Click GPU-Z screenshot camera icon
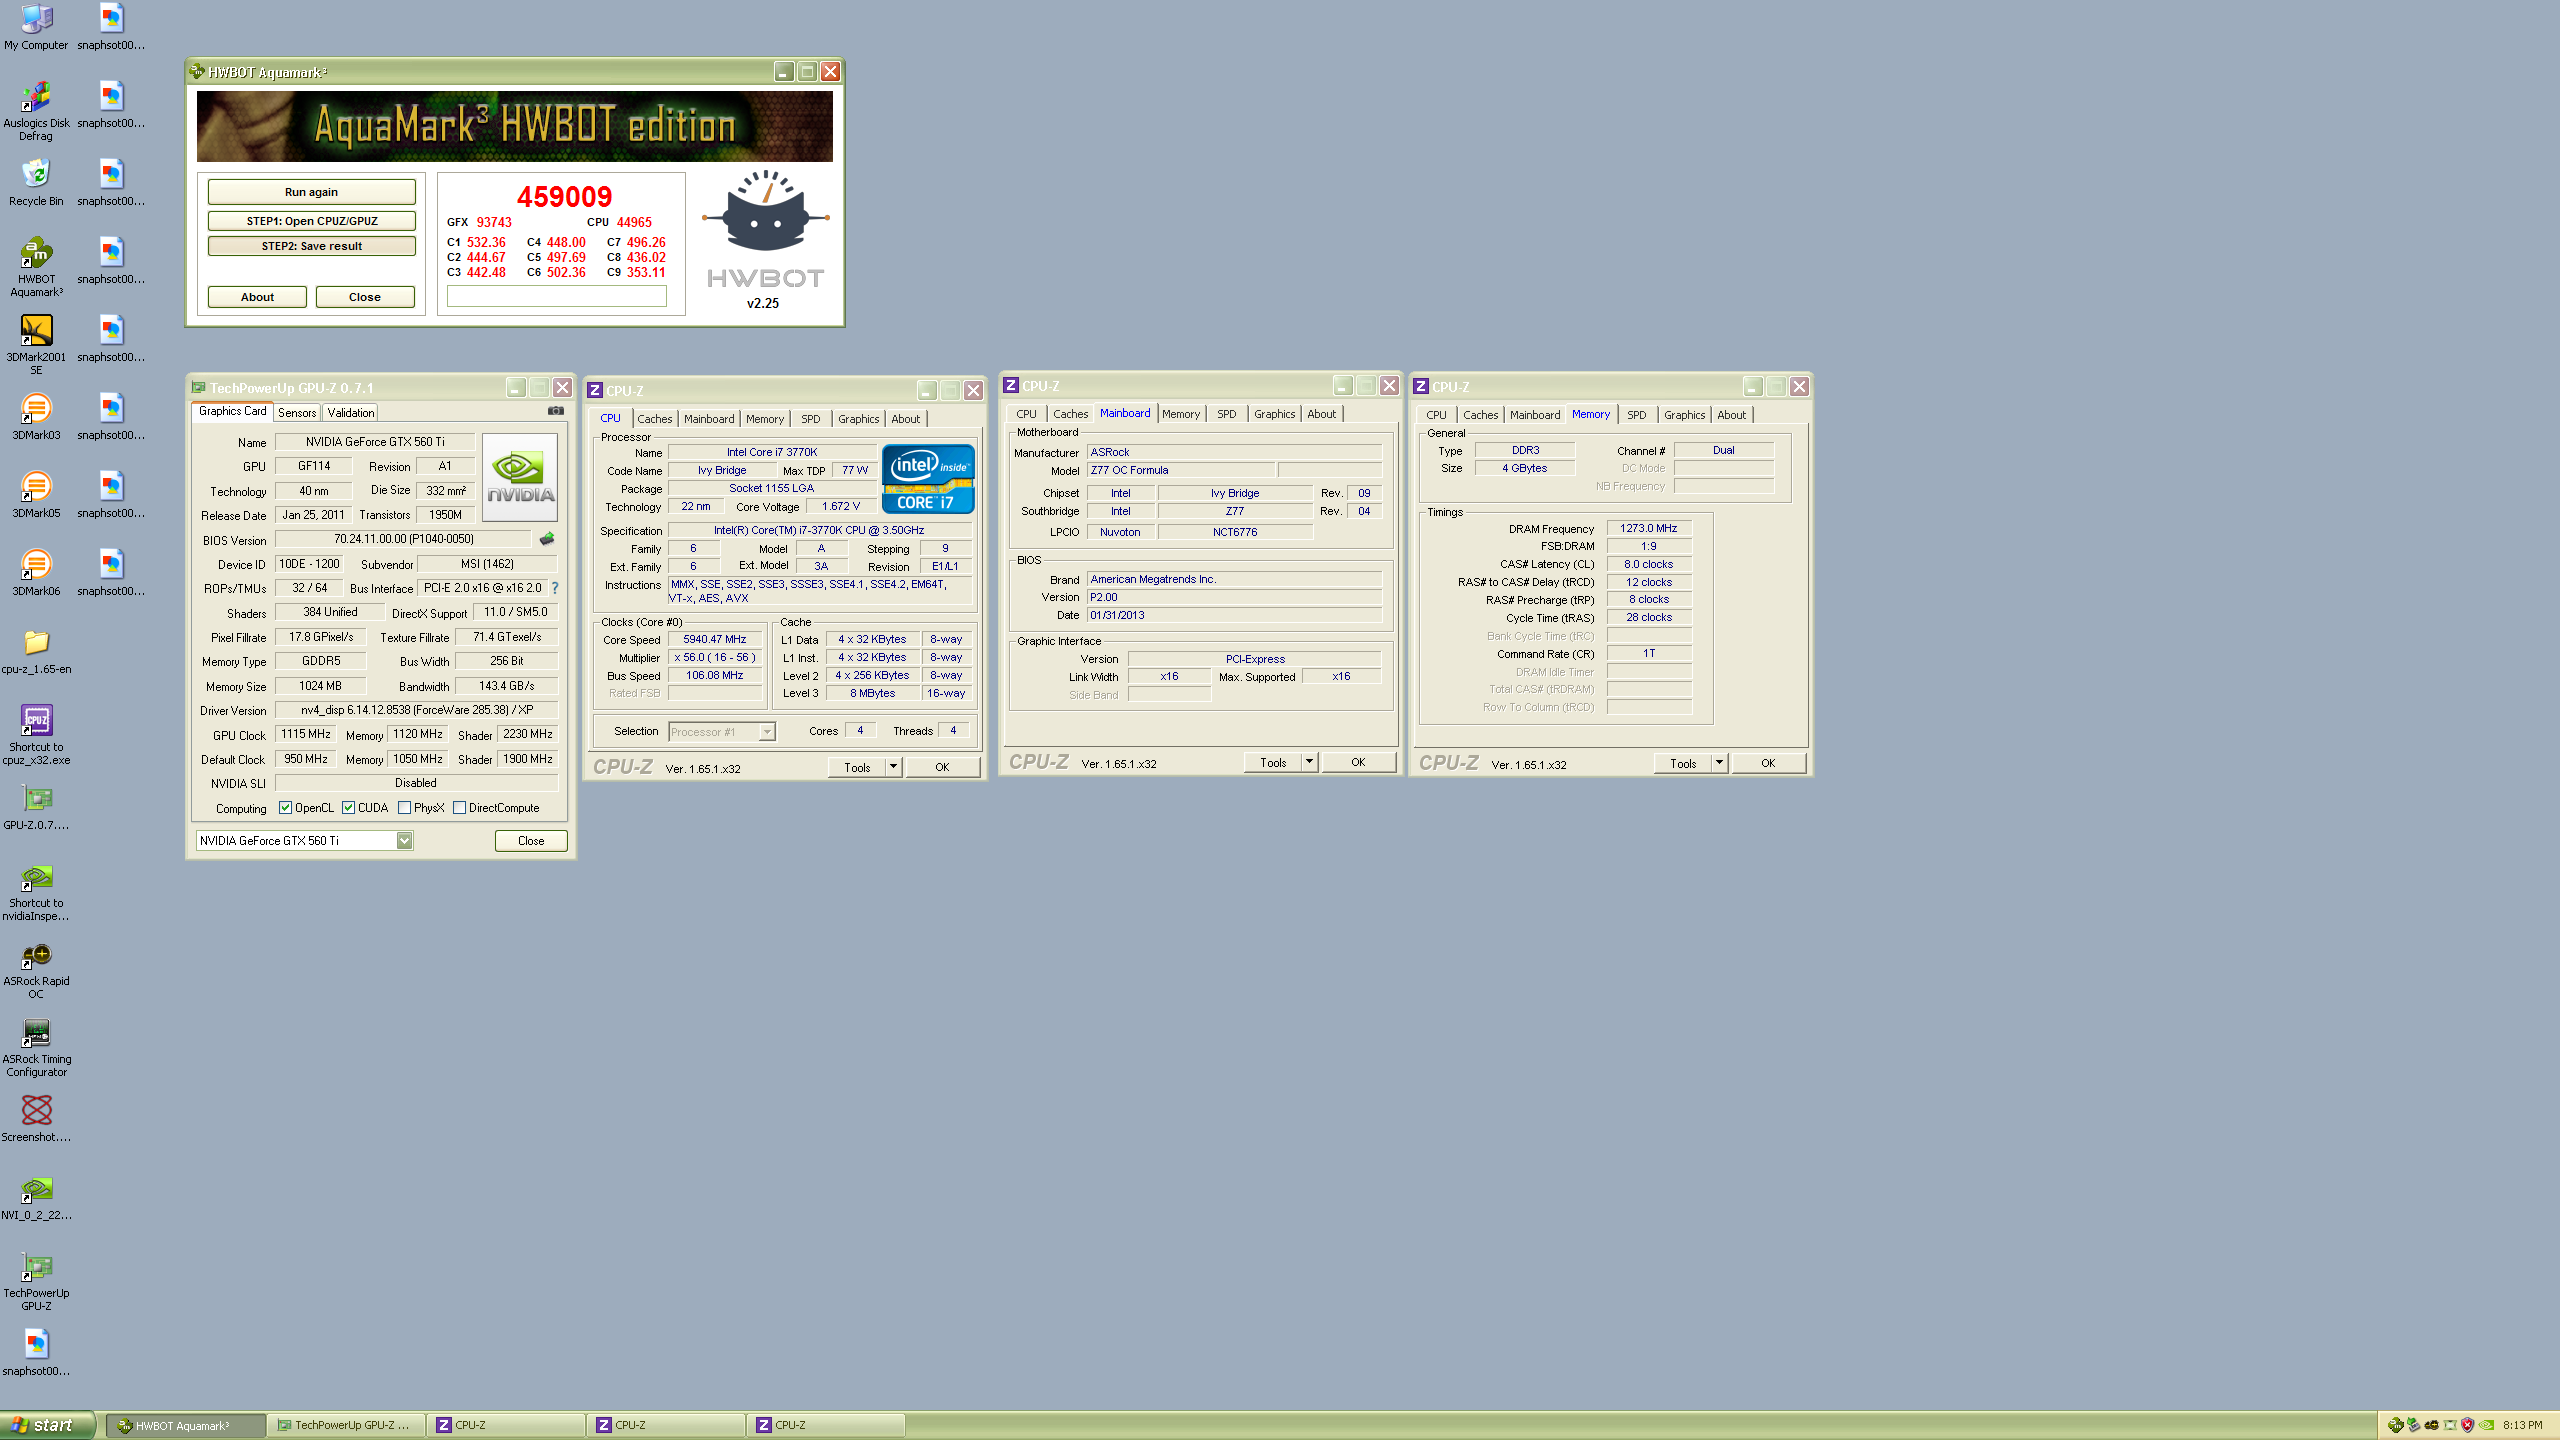Screen dimensions: 2560x1440 (556, 411)
